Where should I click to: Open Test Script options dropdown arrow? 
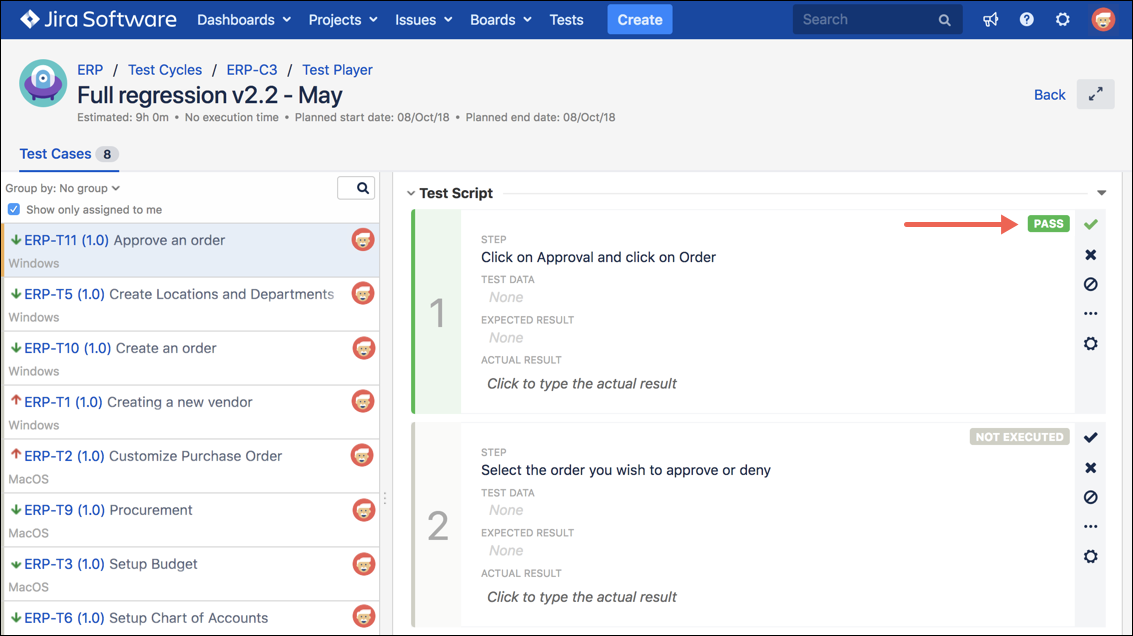coord(1101,193)
